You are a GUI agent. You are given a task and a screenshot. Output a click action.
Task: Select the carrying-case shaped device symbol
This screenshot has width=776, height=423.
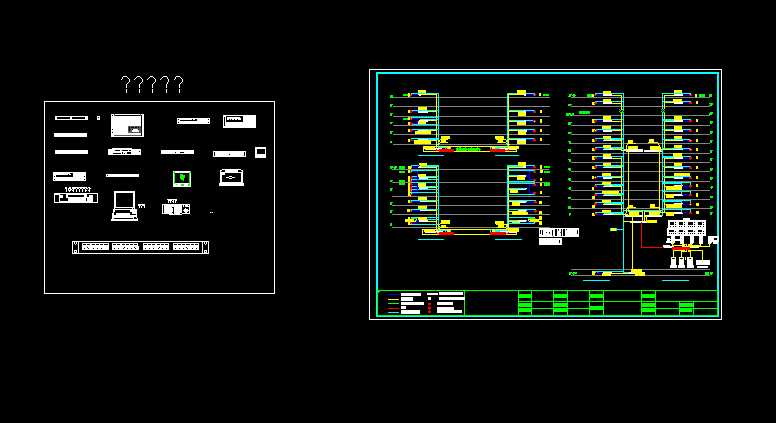[232, 177]
